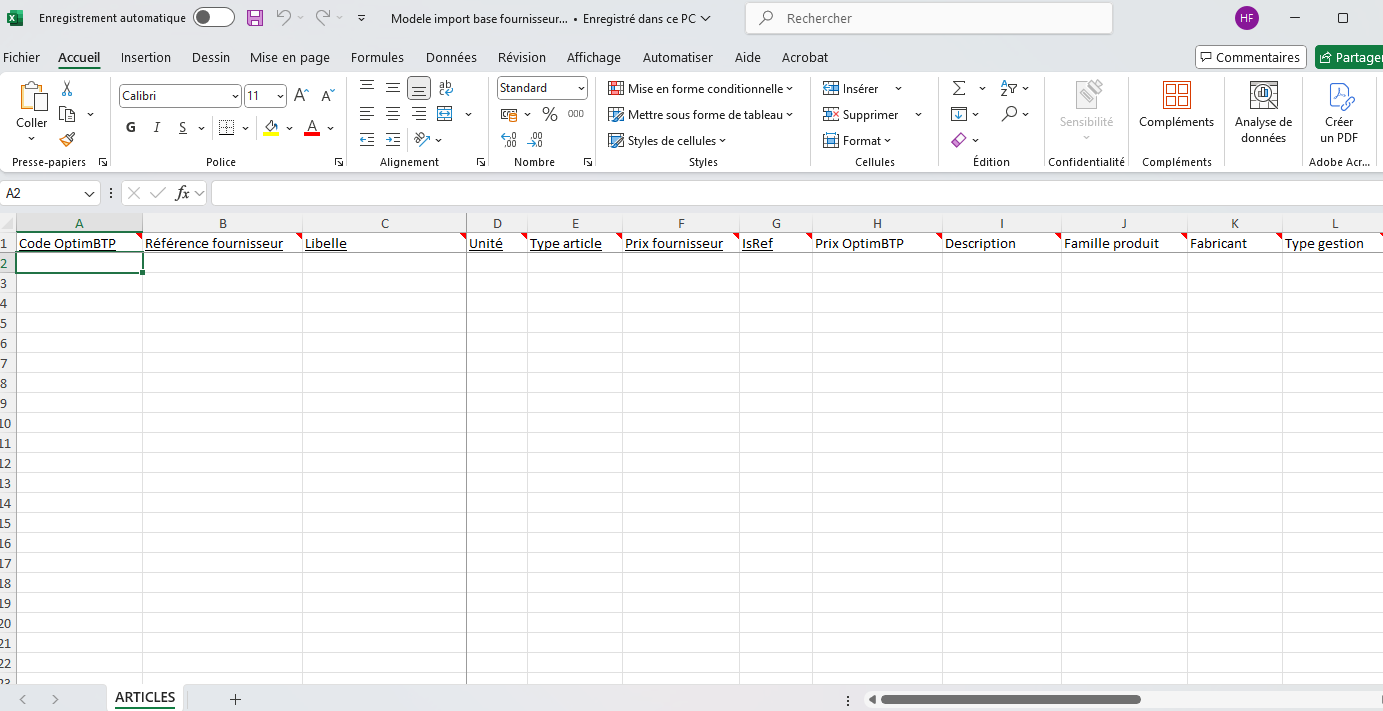Launch Analyse de données
Screen dimensions: 1383x711
pyautogui.click(x=1263, y=110)
